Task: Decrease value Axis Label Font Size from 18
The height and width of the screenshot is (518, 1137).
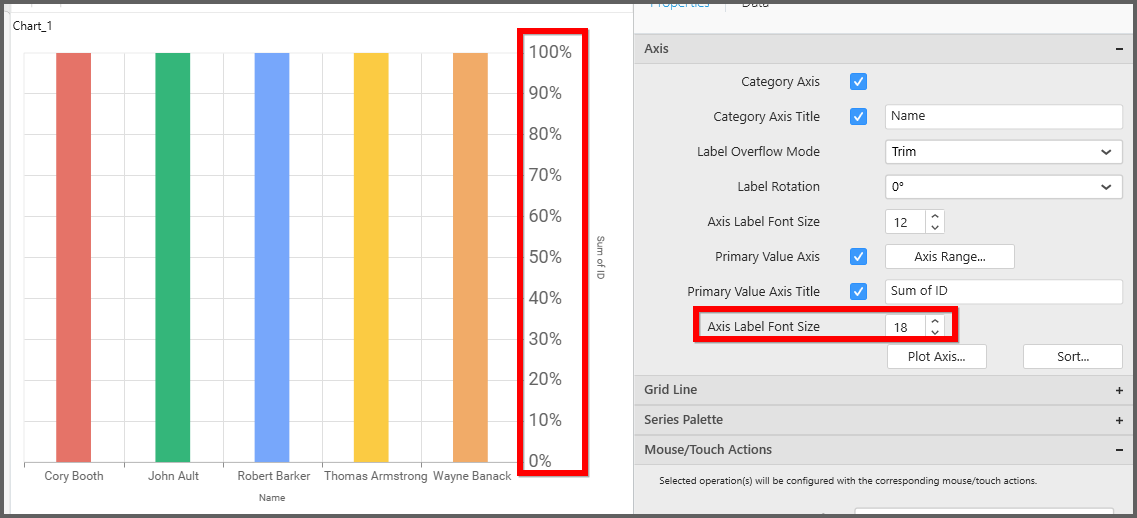Action: (934, 332)
